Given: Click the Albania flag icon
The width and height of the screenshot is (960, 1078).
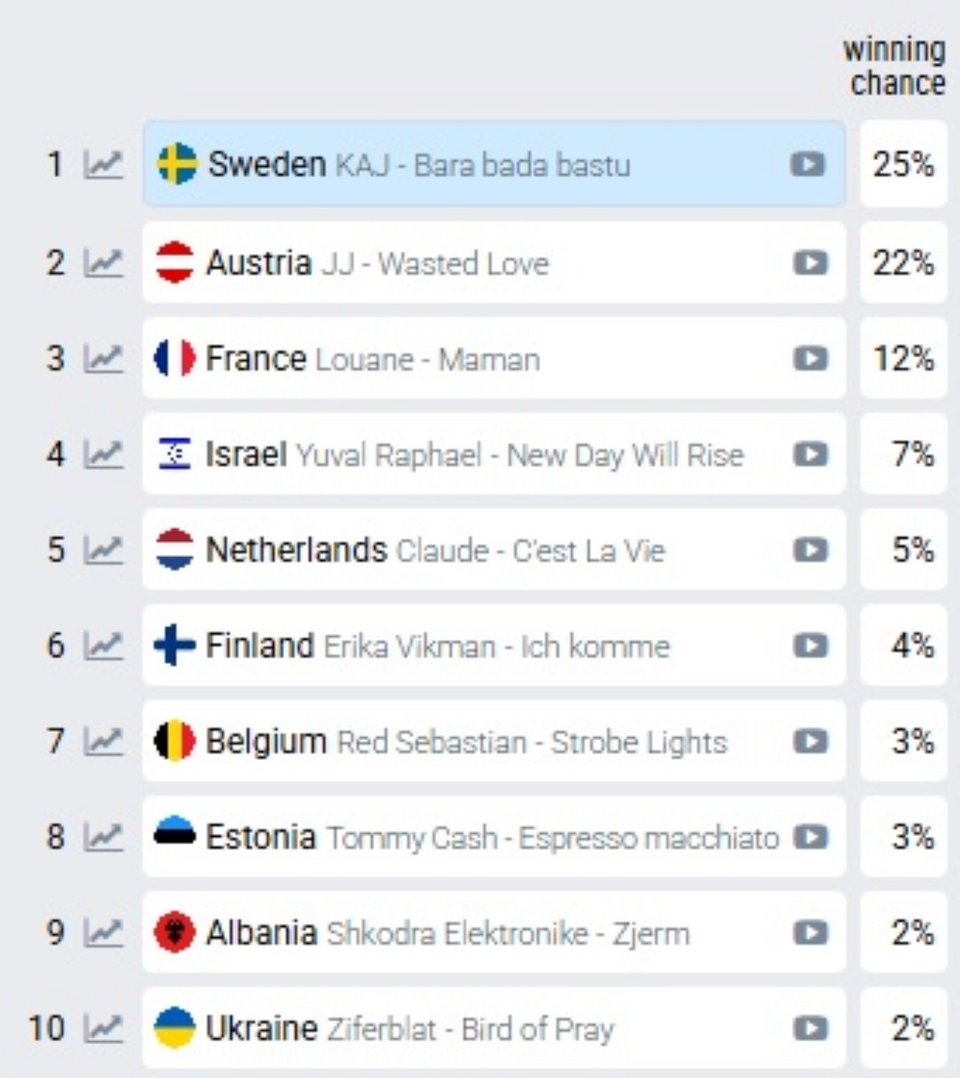Looking at the screenshot, I should point(175,932).
